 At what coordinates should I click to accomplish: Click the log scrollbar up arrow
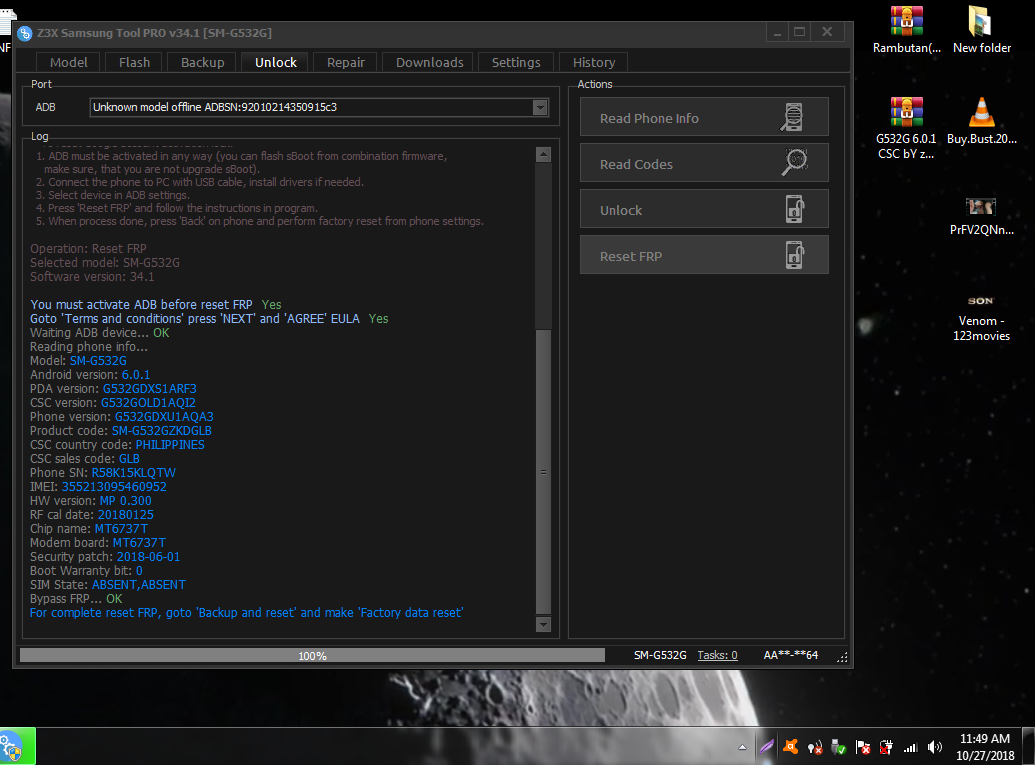pyautogui.click(x=543, y=154)
